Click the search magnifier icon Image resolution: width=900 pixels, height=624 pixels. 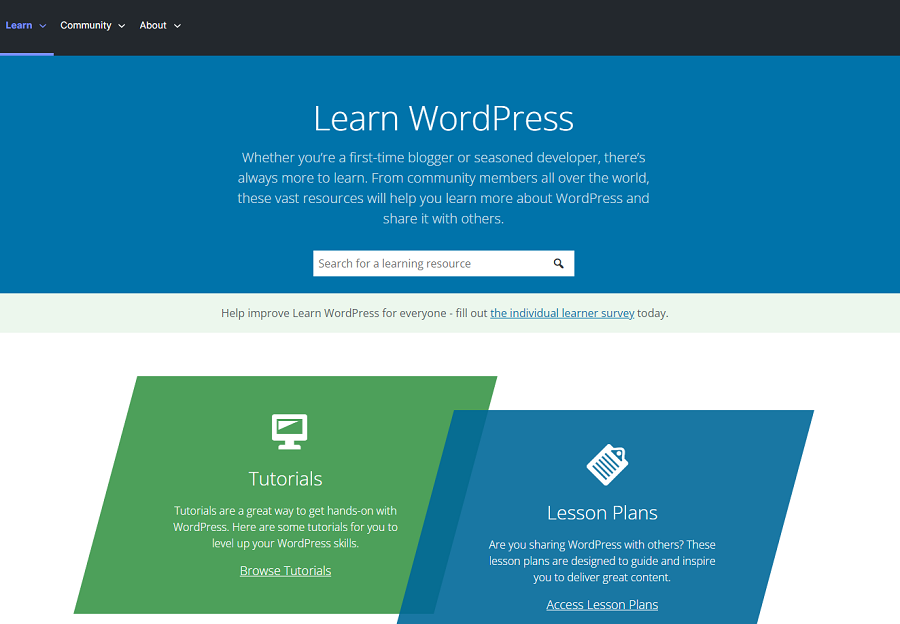pos(558,263)
